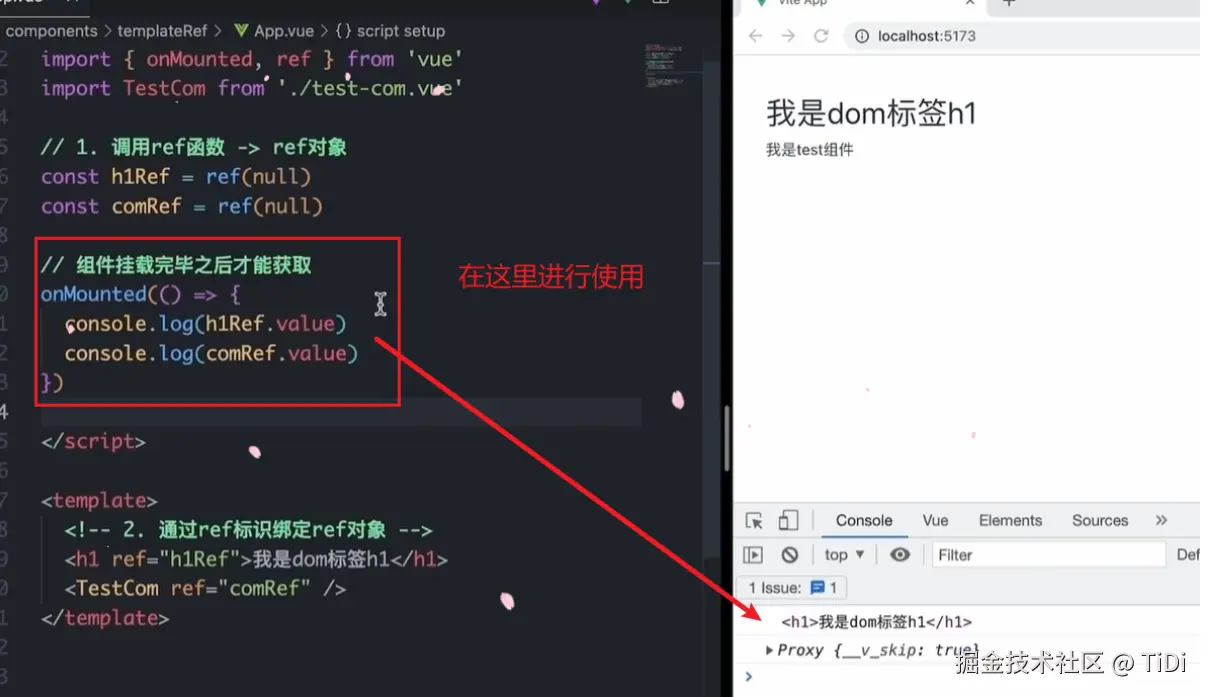Open the components breadcrumb
Screen dimensions: 1207x697
[52, 31]
